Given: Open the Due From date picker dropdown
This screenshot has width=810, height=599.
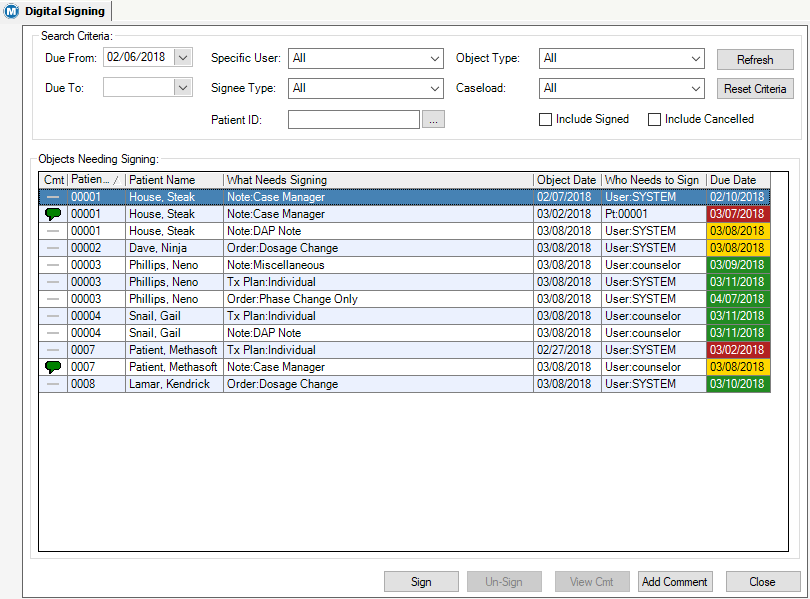Looking at the screenshot, I should click(x=183, y=57).
